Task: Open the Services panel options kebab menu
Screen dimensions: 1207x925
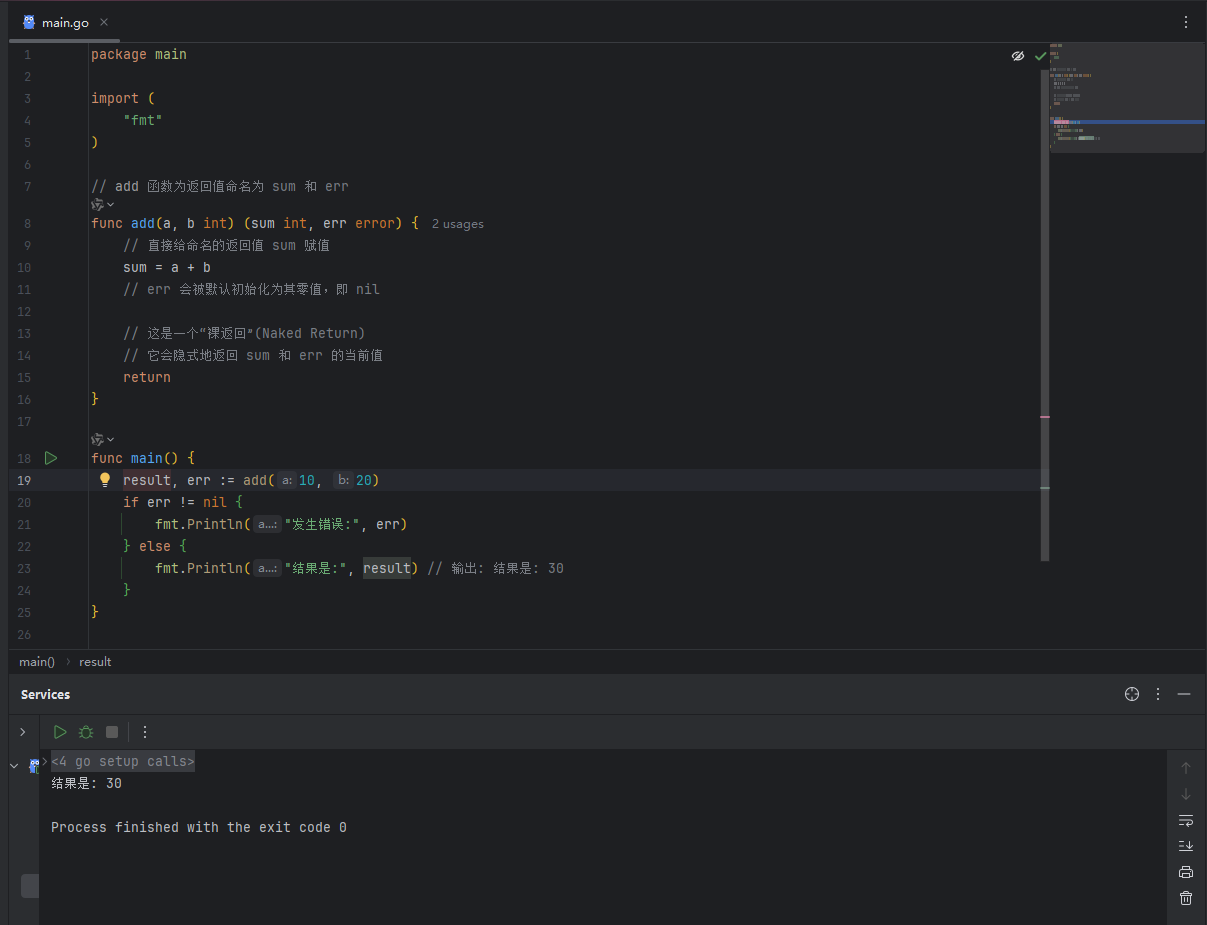Action: pos(1158,694)
